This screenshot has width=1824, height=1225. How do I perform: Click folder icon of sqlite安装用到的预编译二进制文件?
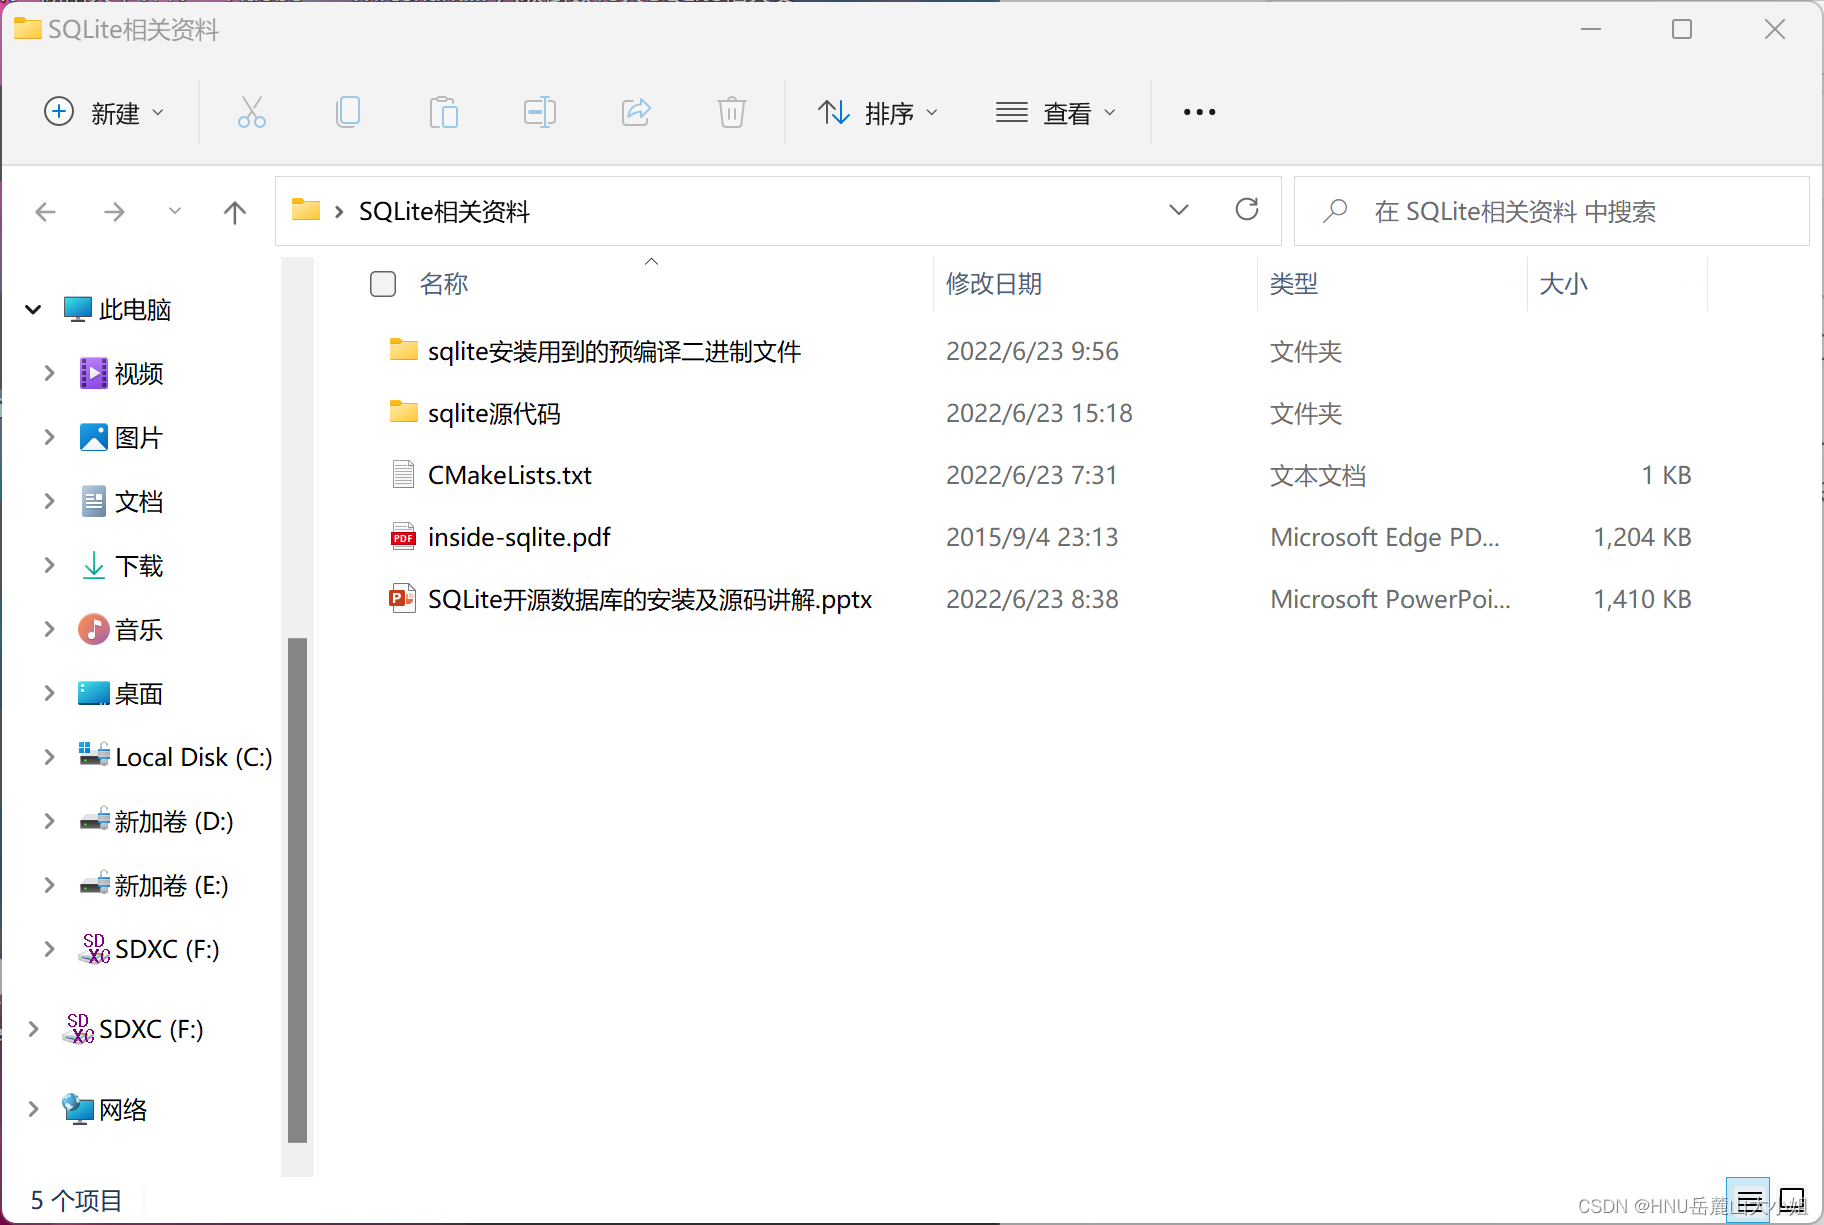tap(403, 350)
